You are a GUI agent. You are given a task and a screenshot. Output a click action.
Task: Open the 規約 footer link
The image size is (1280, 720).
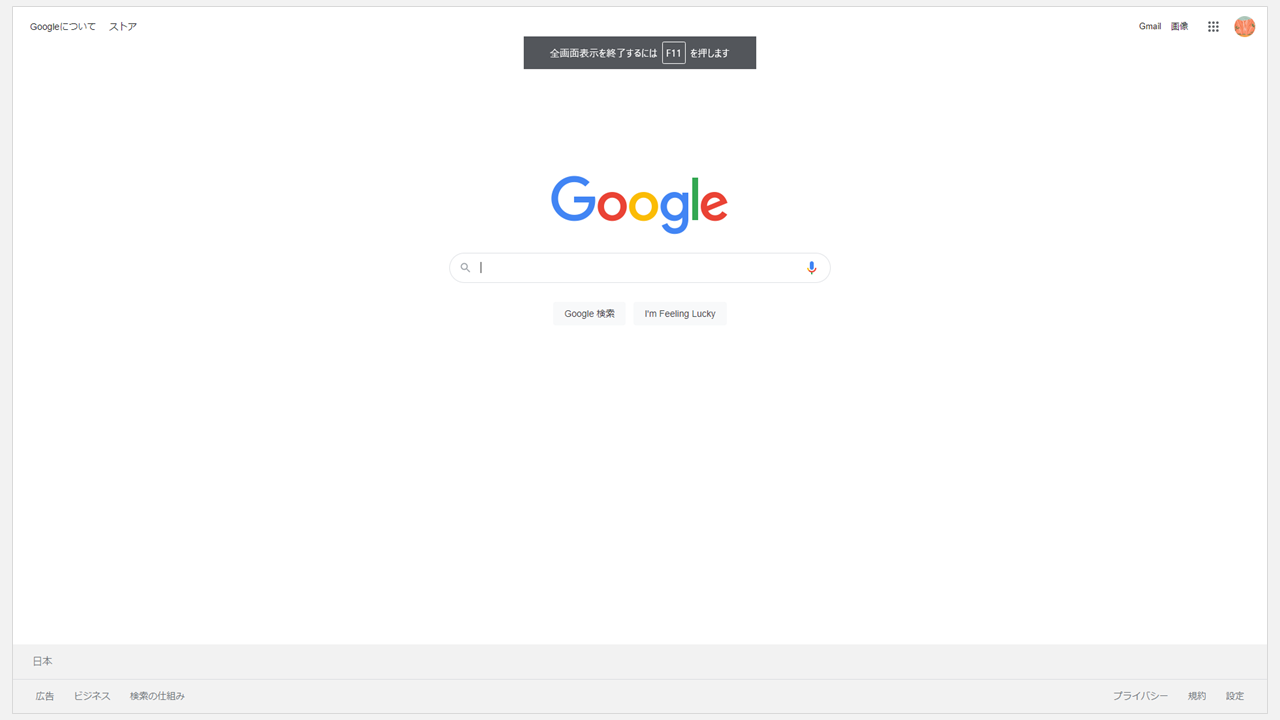[x=1197, y=696]
